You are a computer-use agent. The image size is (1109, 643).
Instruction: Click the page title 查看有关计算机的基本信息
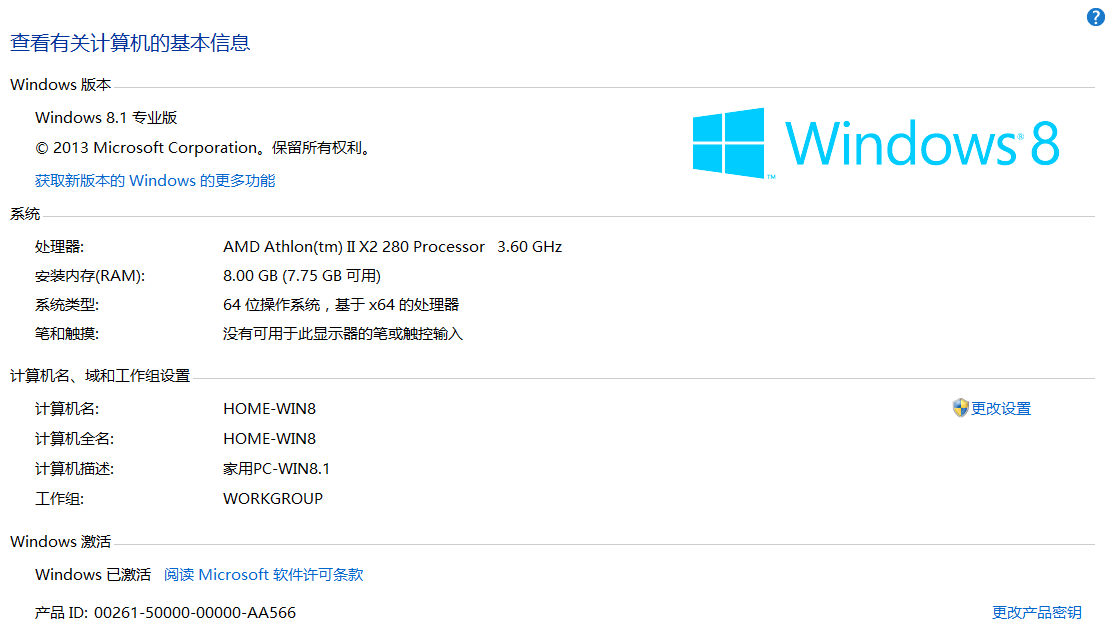pos(129,43)
